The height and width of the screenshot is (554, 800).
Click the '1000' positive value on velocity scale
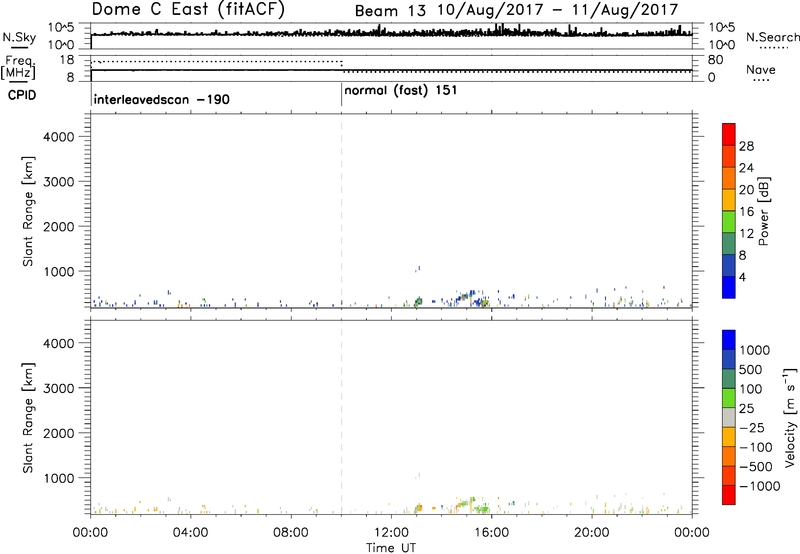pyautogui.click(x=755, y=350)
